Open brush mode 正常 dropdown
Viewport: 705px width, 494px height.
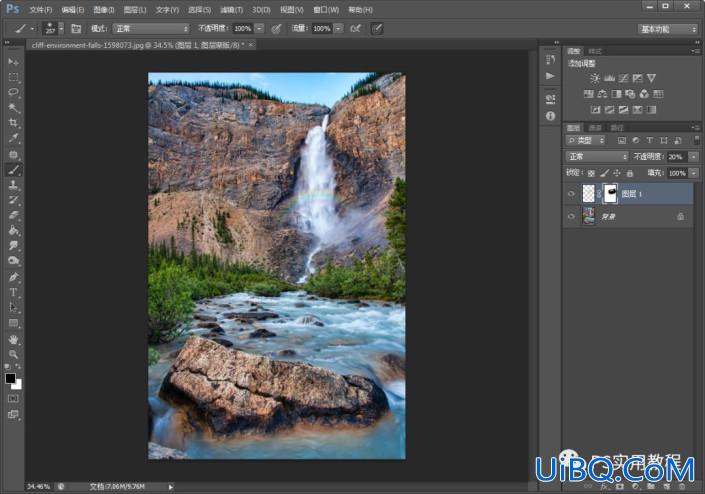(152, 29)
